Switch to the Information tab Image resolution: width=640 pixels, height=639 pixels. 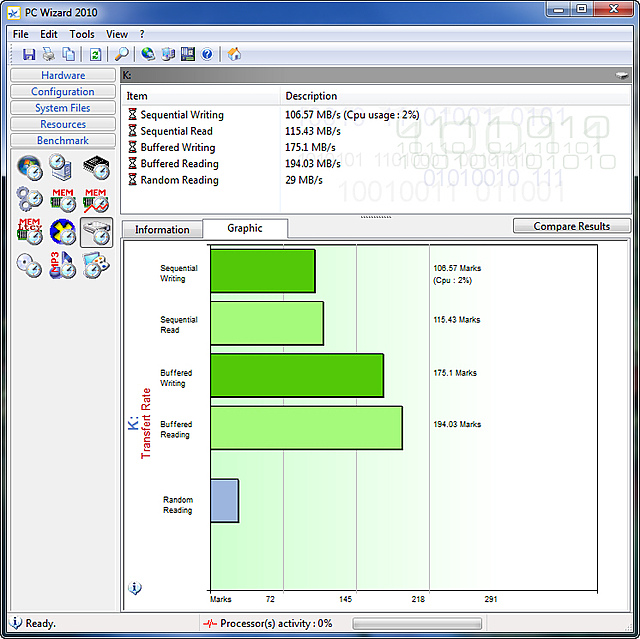[162, 230]
